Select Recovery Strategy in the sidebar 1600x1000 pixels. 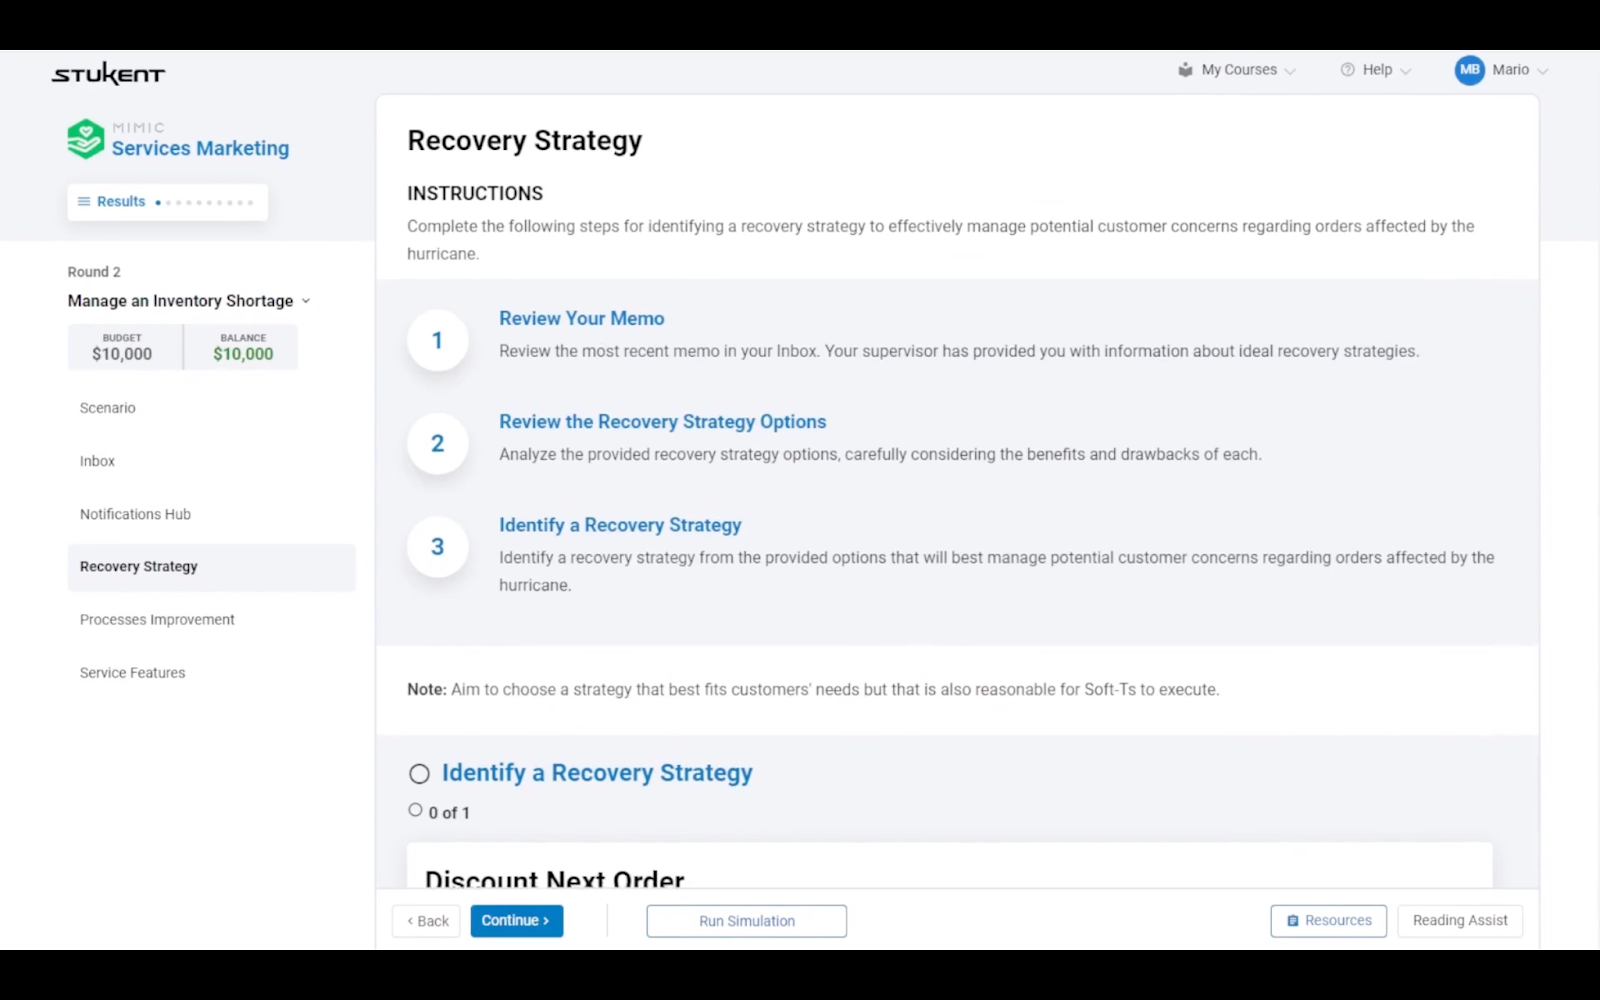point(211,567)
